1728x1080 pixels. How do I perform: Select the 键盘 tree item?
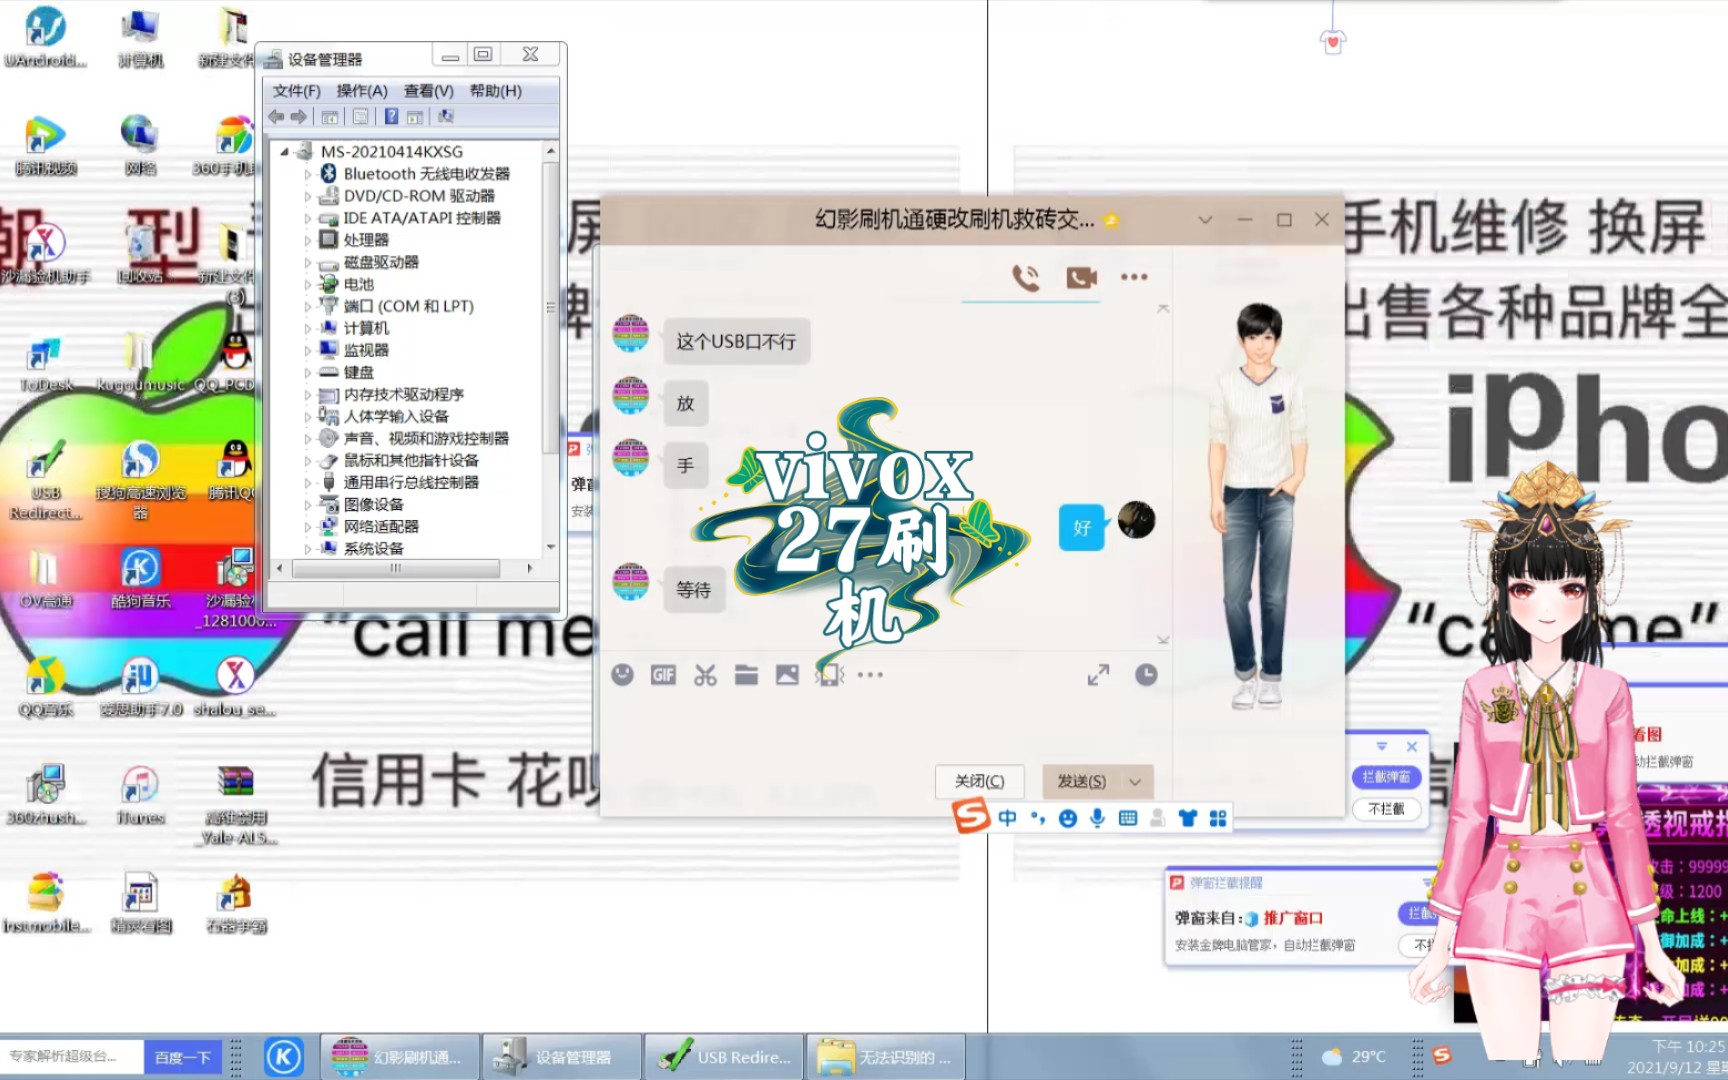tap(359, 372)
